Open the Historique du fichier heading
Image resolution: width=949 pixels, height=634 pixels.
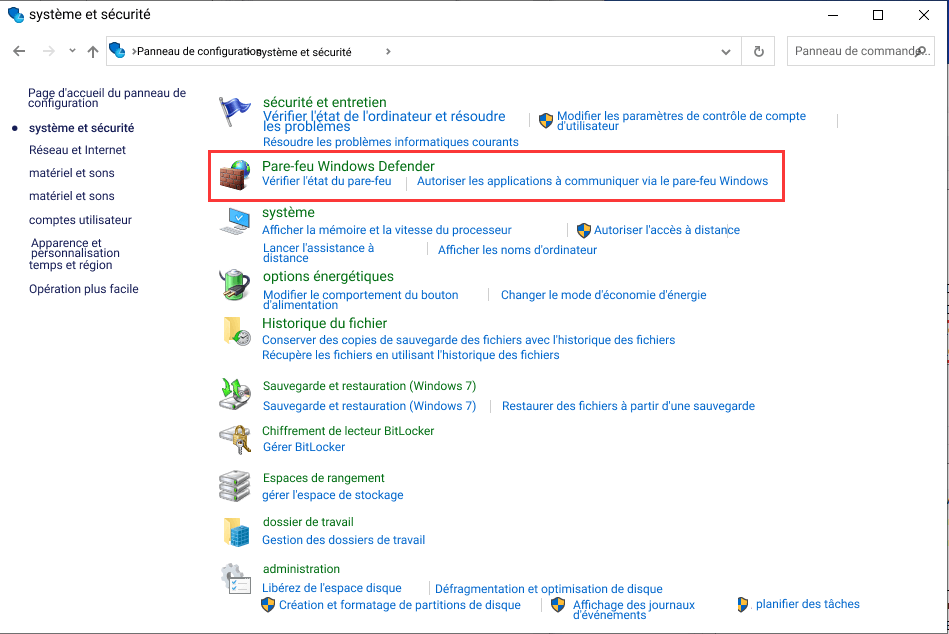point(324,324)
